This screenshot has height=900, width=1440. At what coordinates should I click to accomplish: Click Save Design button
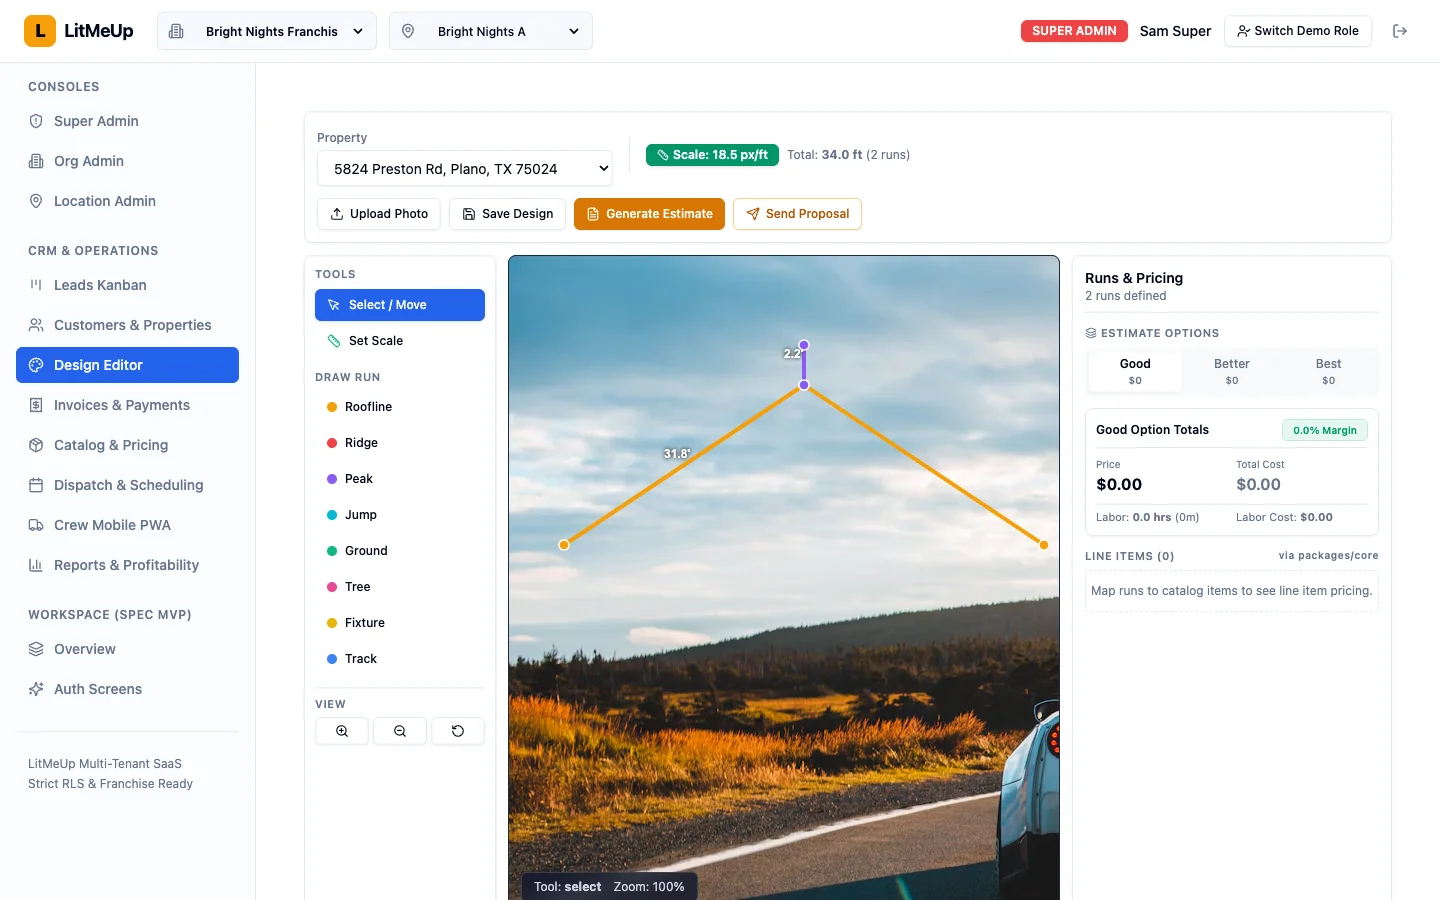click(507, 214)
